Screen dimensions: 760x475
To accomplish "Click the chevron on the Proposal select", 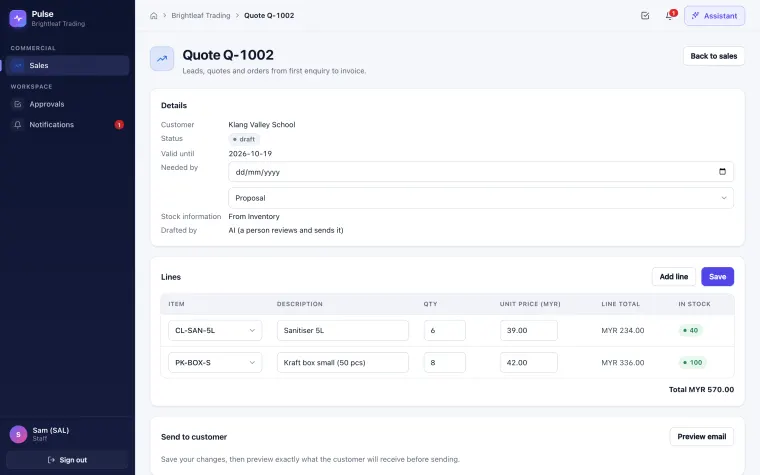I will click(x=724, y=198).
